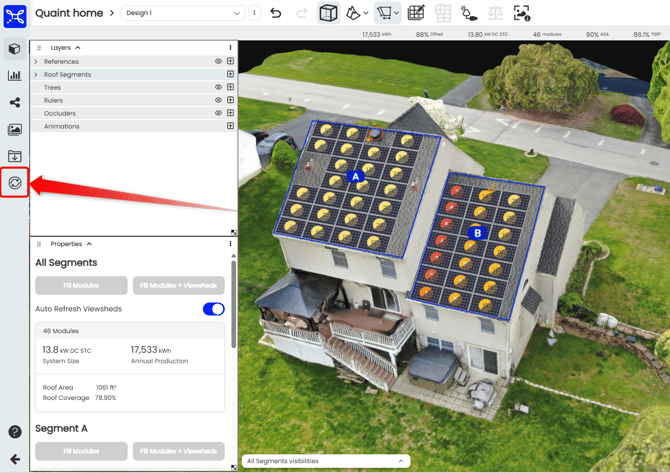The width and height of the screenshot is (670, 473).
Task: Toggle visibility of the Occluders layer
Action: click(218, 113)
